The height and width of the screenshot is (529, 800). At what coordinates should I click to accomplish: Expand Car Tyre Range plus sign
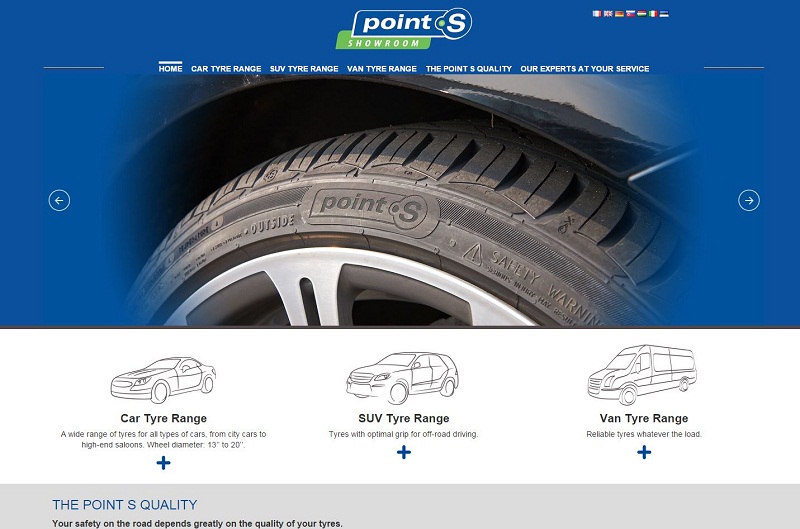(163, 463)
